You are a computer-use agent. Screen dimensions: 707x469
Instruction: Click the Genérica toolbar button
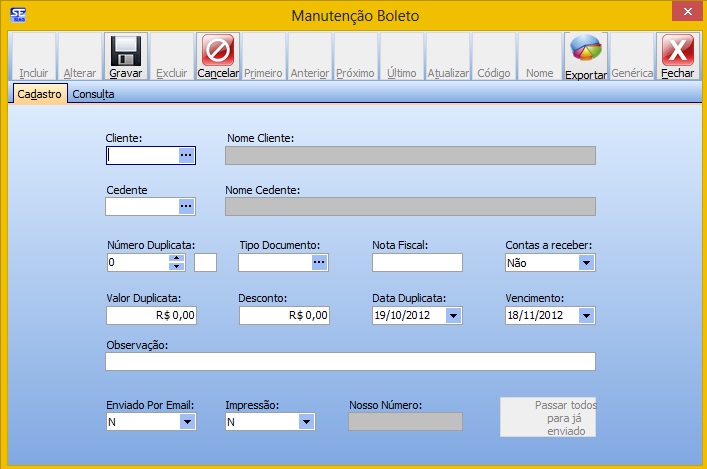632,56
